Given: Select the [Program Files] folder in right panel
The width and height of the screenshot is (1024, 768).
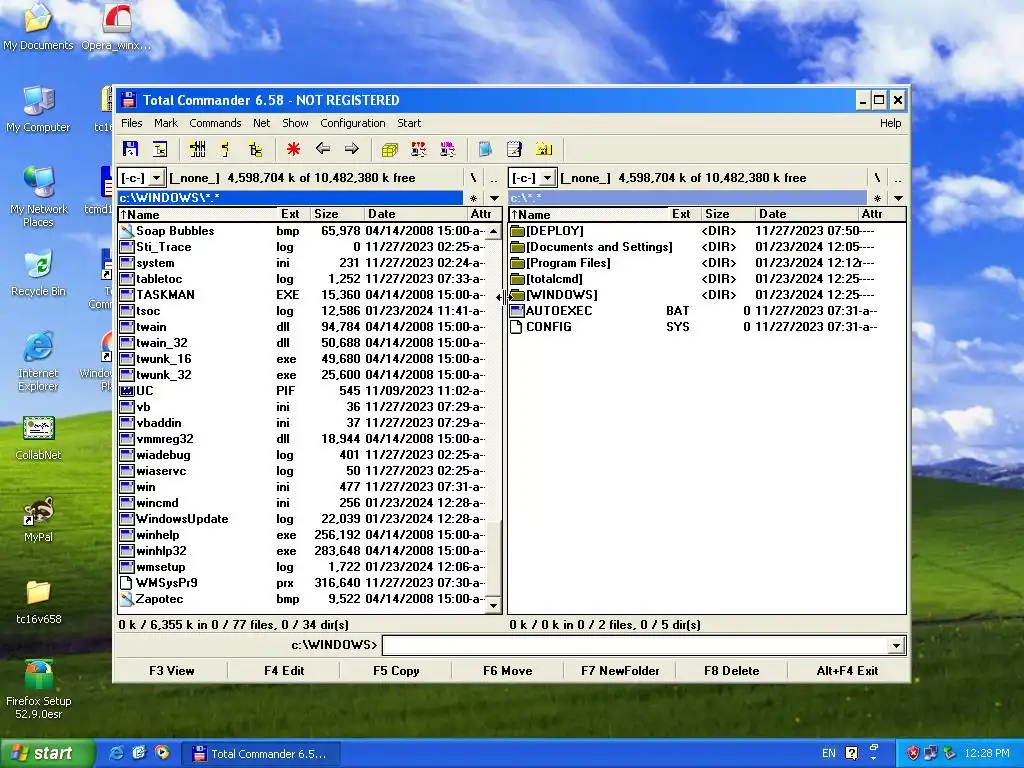Looking at the screenshot, I should tap(707, 263).
